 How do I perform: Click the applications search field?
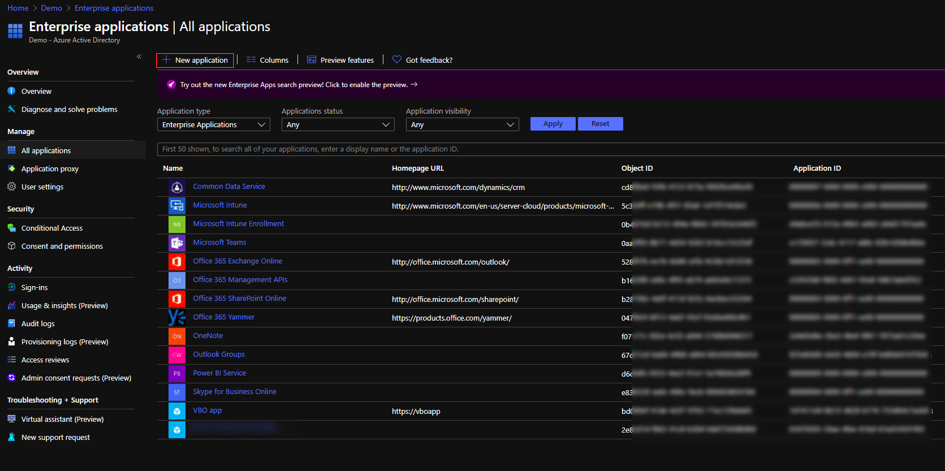tap(551, 149)
